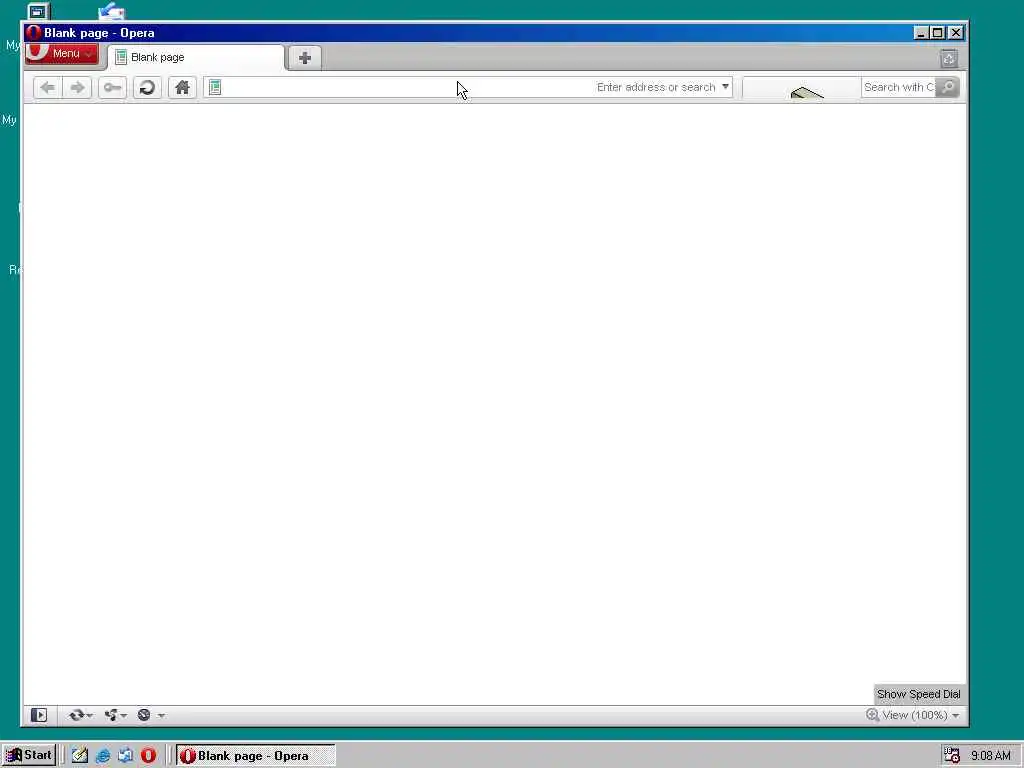The height and width of the screenshot is (768, 1024).
Task: Open the password wand key button
Action: point(112,88)
